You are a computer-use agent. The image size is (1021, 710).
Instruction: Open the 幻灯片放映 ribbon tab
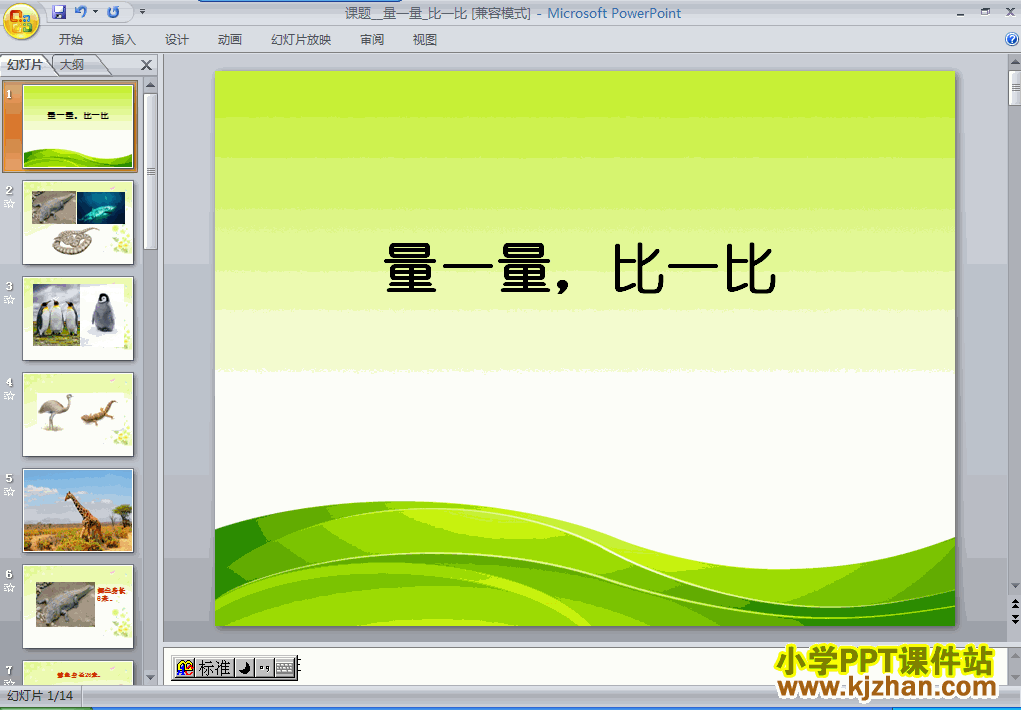point(301,40)
